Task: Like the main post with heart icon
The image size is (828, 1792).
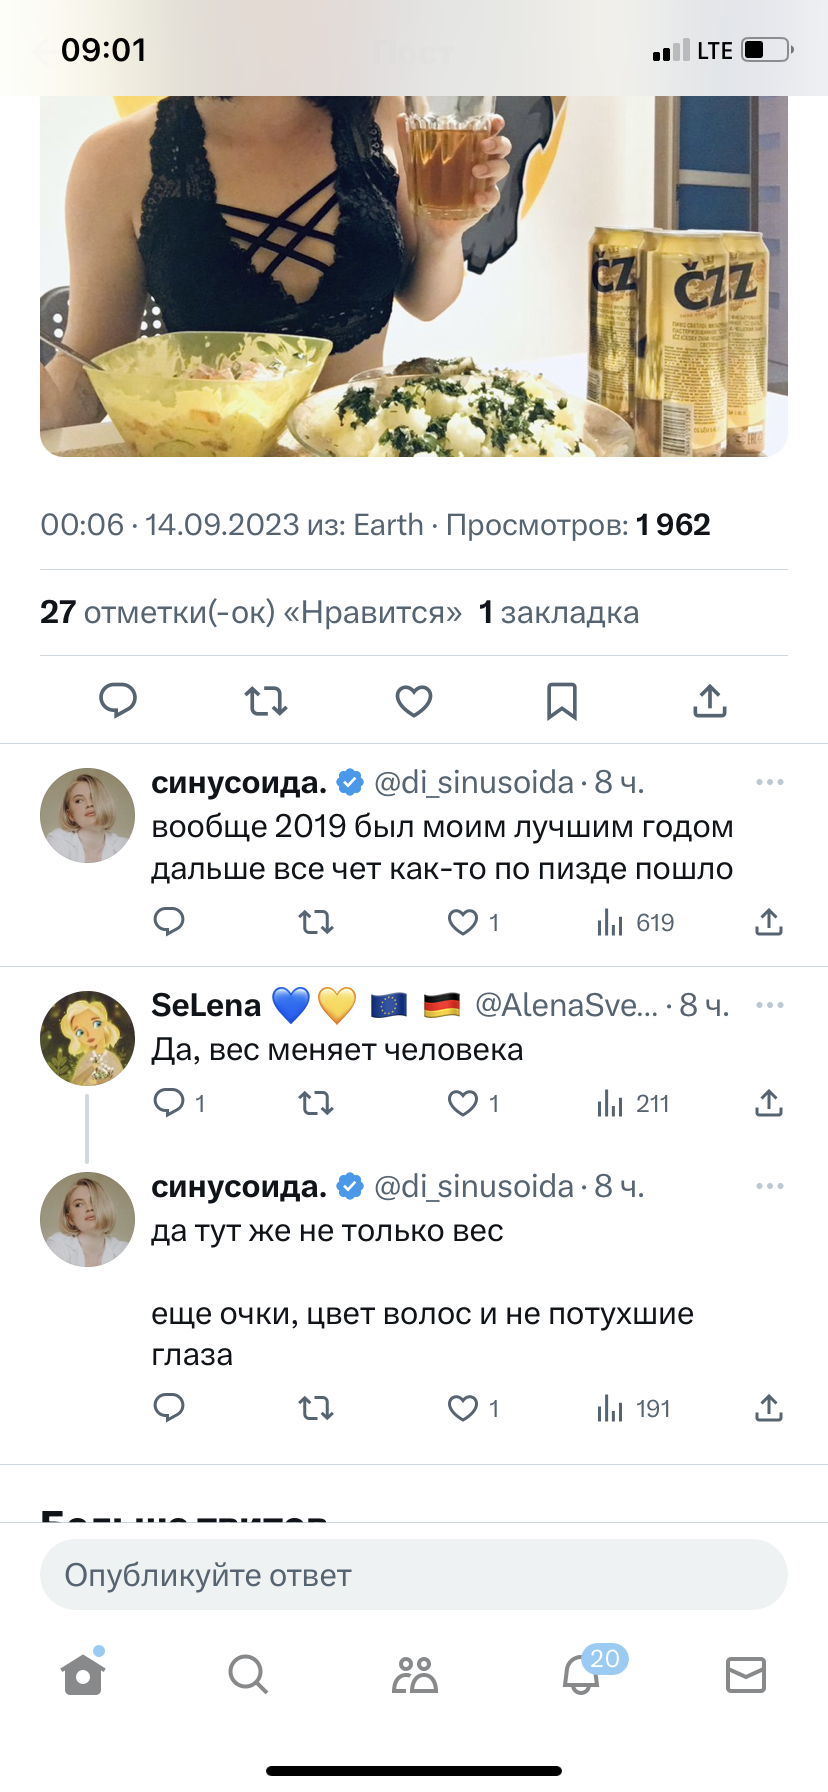Action: pyautogui.click(x=413, y=701)
